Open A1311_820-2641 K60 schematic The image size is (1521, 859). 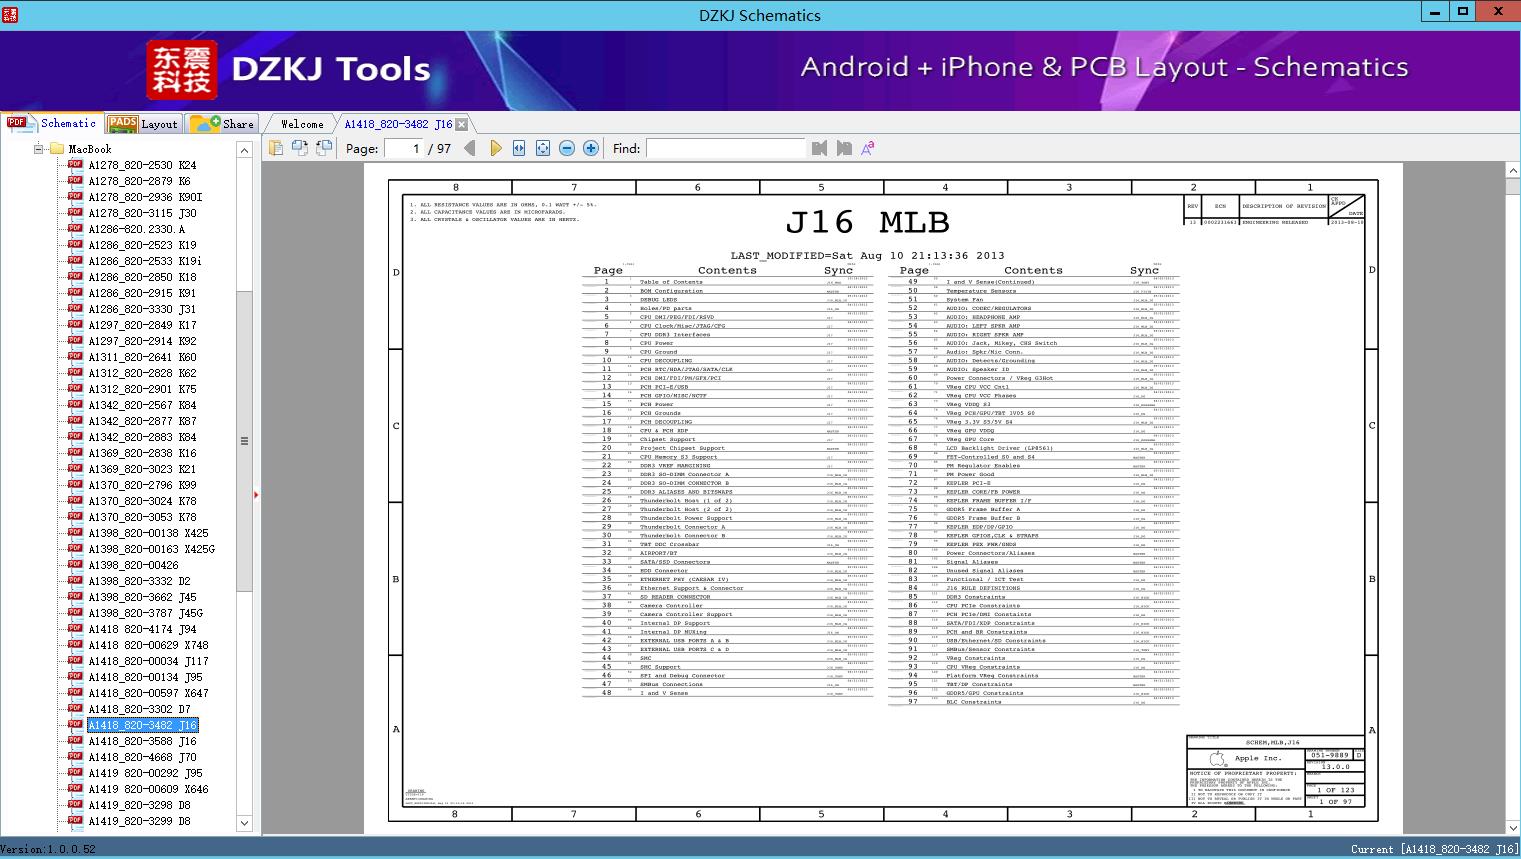pos(142,357)
